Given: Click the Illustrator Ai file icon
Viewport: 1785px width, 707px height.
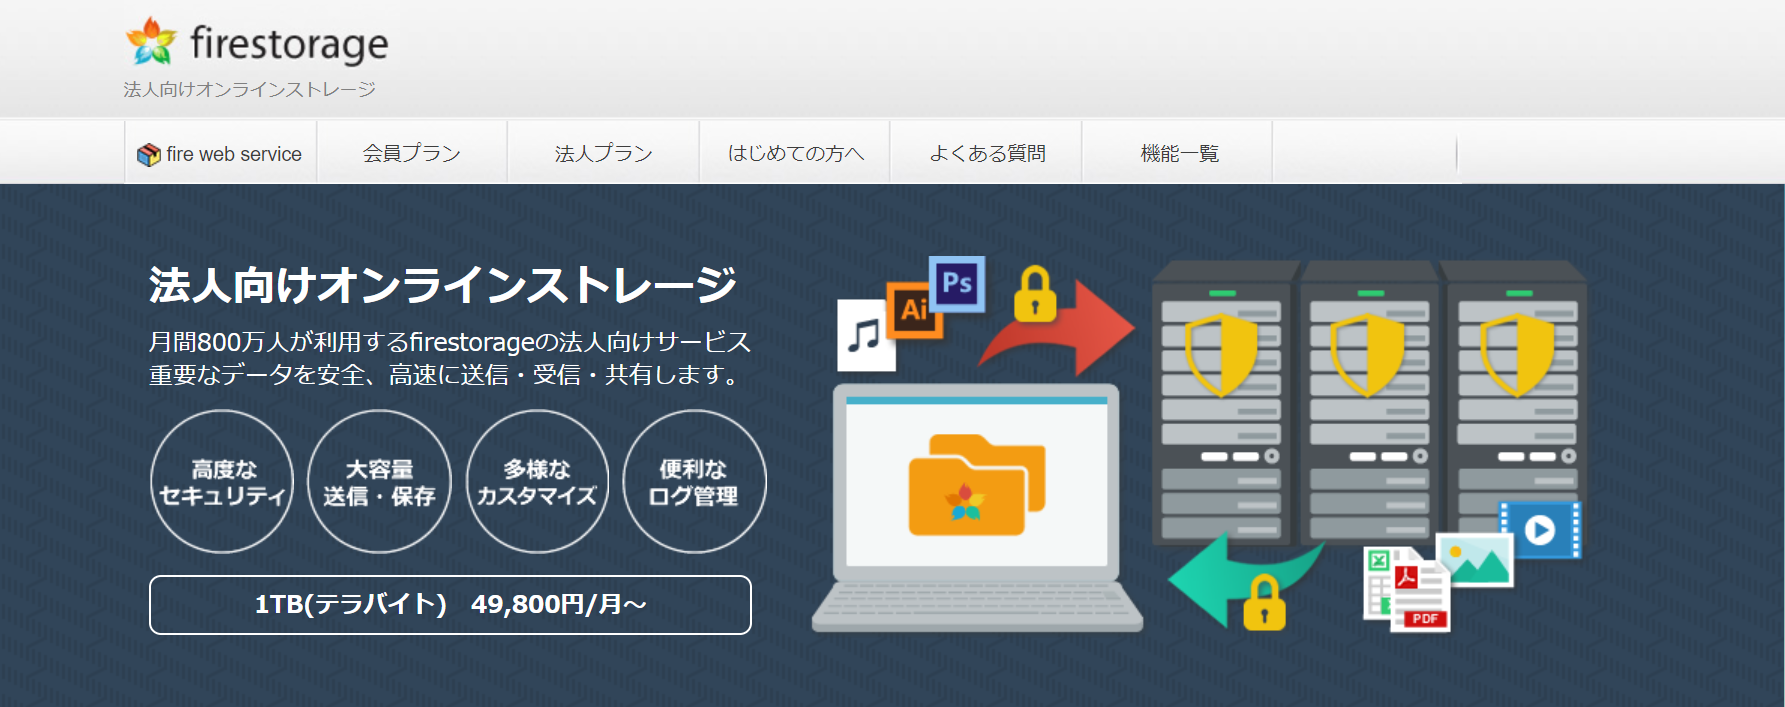Looking at the screenshot, I should tap(913, 310).
